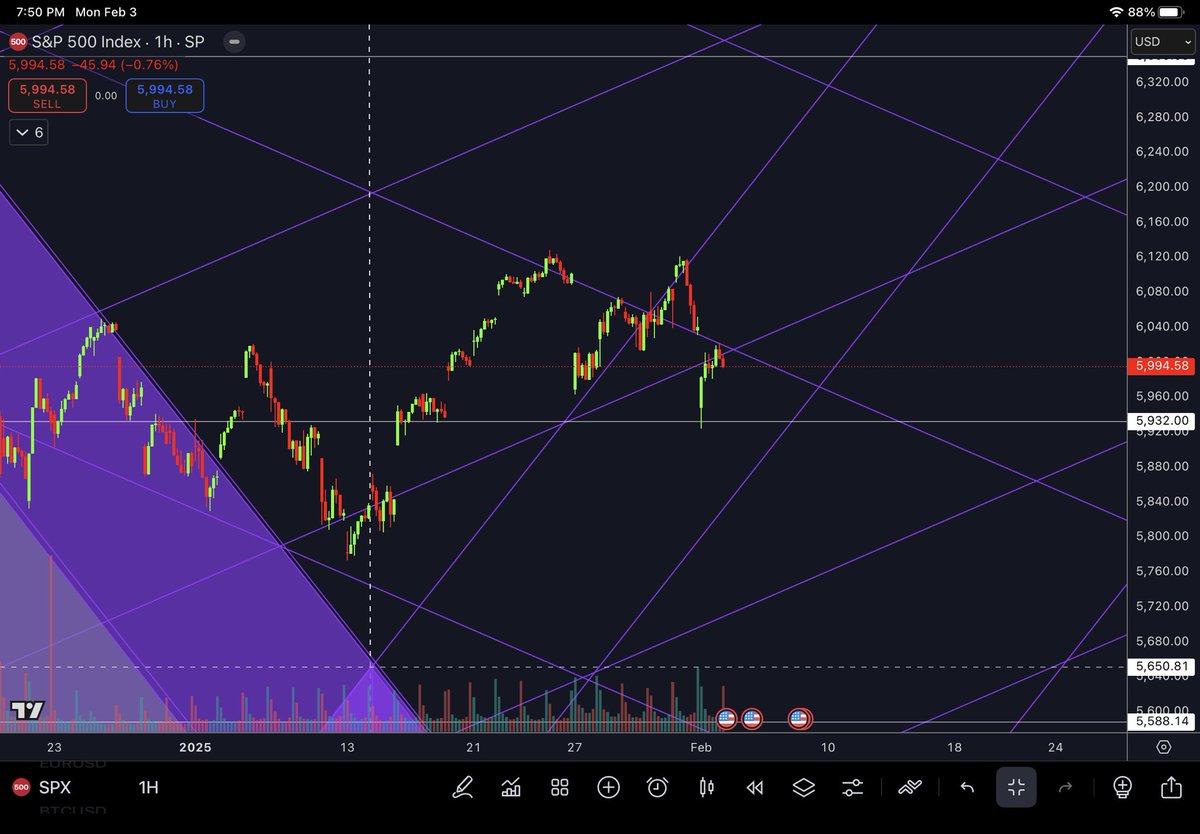Tap the zigzag lines toolbar icon

[x=909, y=787]
